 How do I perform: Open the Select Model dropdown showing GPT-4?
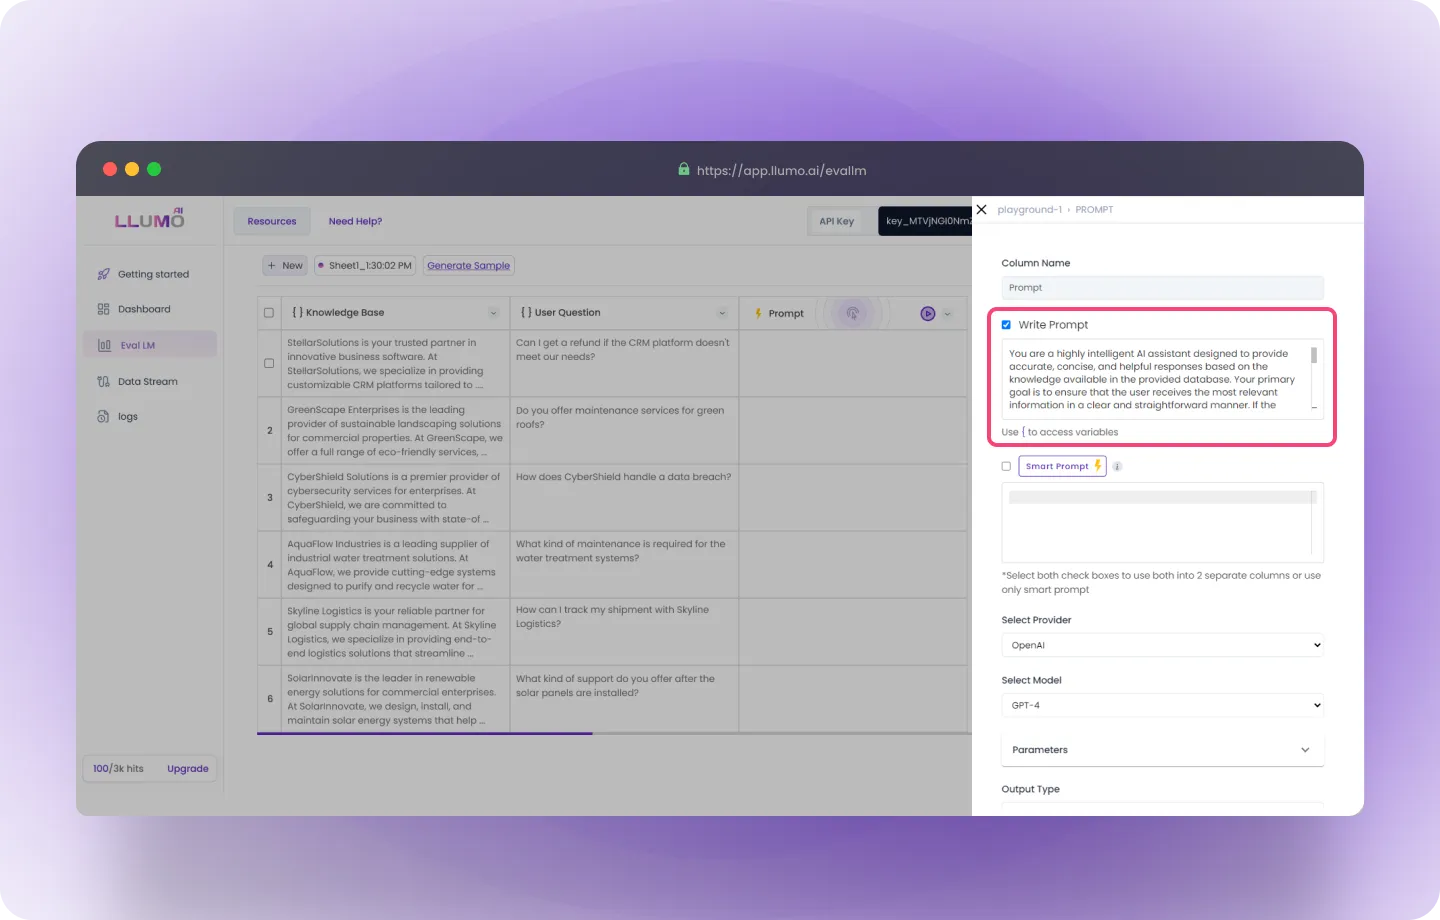(x=1162, y=705)
